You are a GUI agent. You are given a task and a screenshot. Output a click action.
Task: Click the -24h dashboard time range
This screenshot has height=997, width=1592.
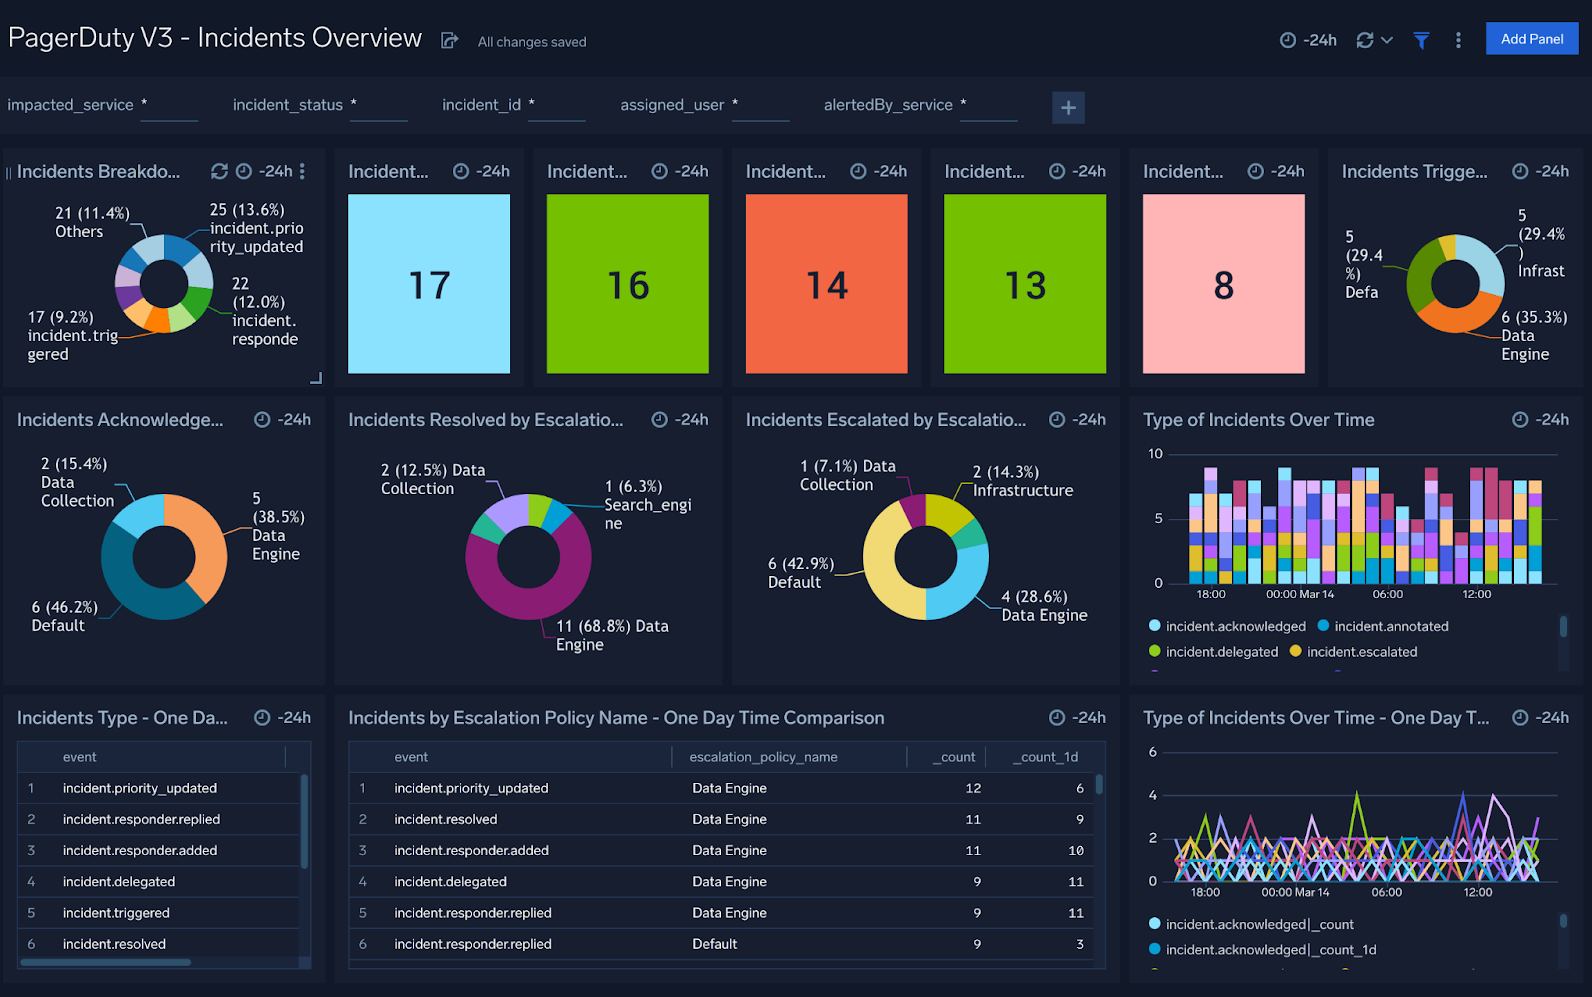pyautogui.click(x=1320, y=40)
